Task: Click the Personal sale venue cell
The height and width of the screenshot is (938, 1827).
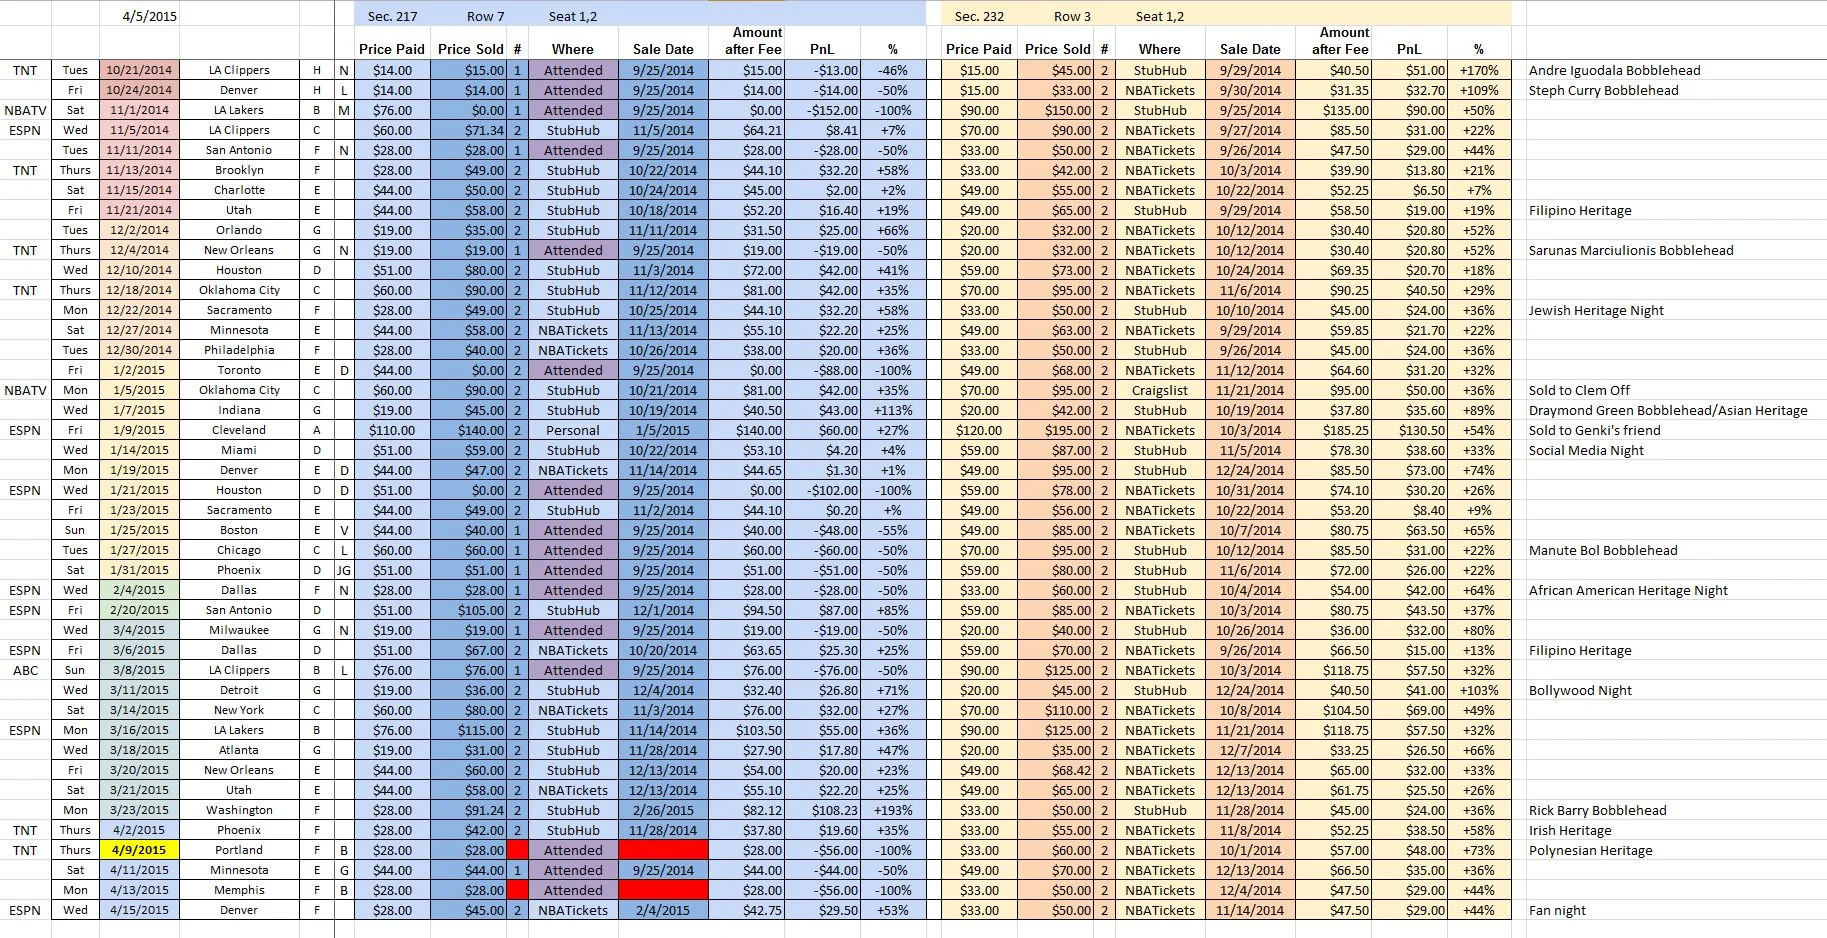Action: [573, 430]
